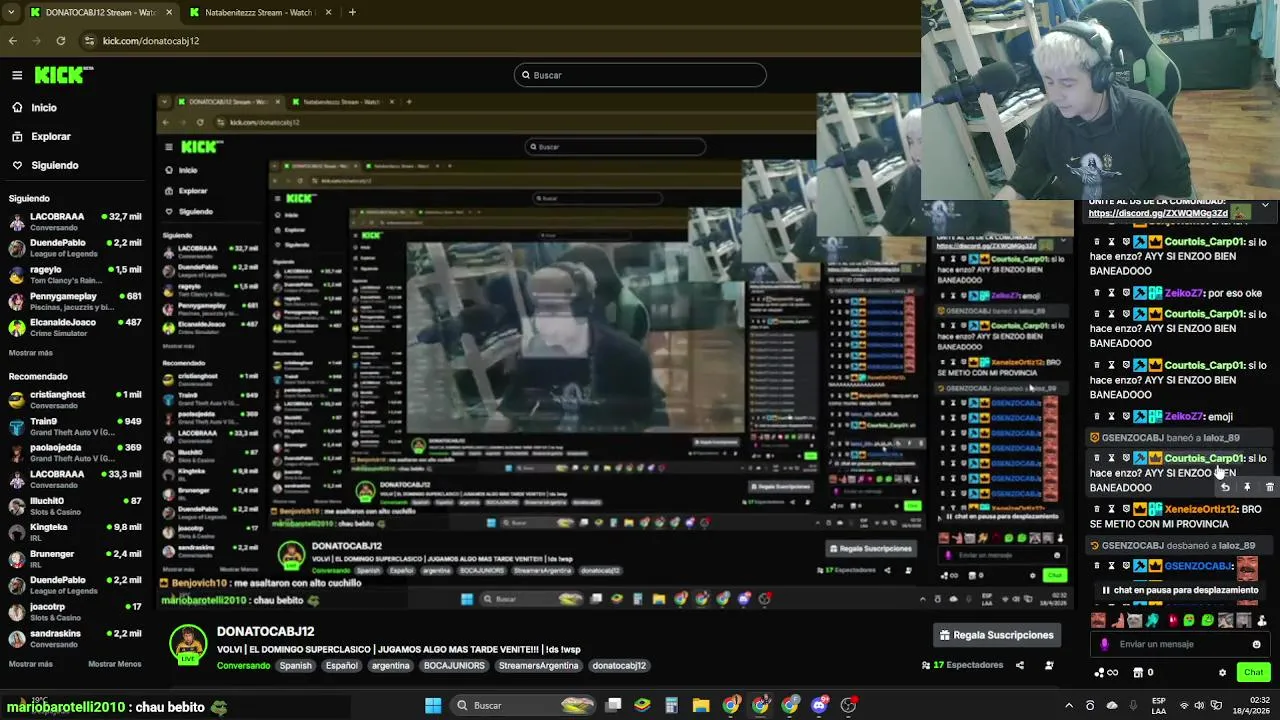Open Train9 recommended channel
This screenshot has height=720, width=1280.
coord(75,427)
